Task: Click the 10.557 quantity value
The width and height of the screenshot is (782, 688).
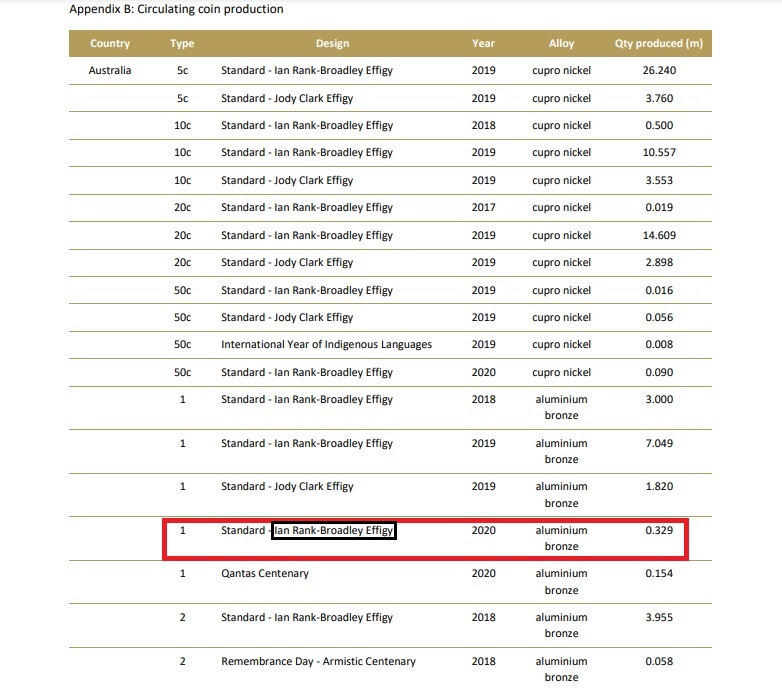Action: [x=659, y=153]
